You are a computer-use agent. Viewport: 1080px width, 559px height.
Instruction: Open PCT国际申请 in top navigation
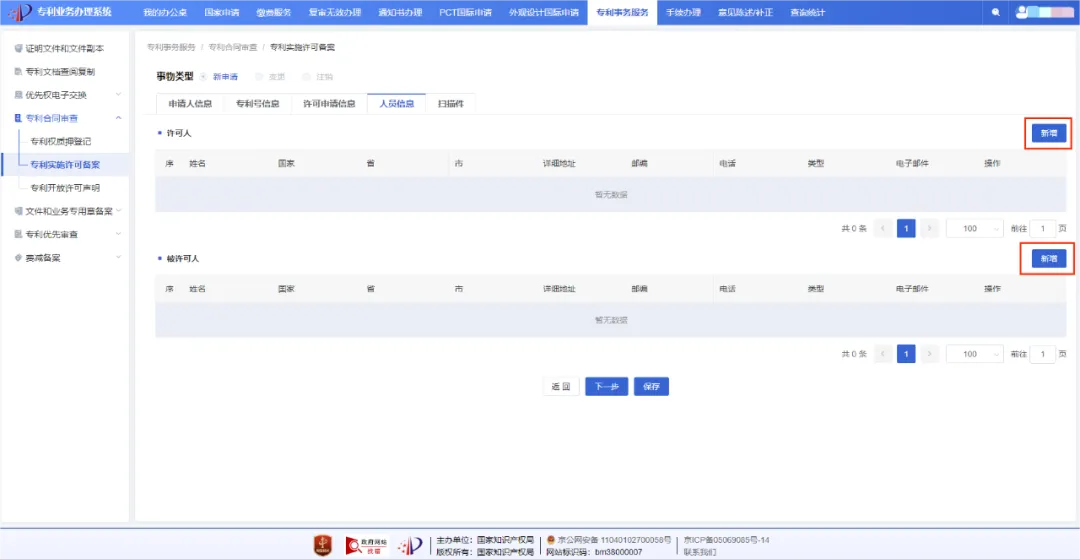(x=466, y=12)
